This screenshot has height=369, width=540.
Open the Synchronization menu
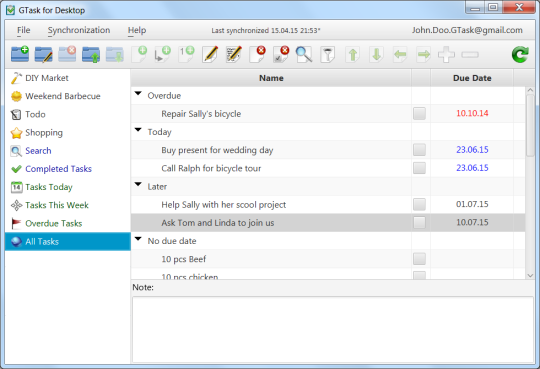pyautogui.click(x=79, y=30)
